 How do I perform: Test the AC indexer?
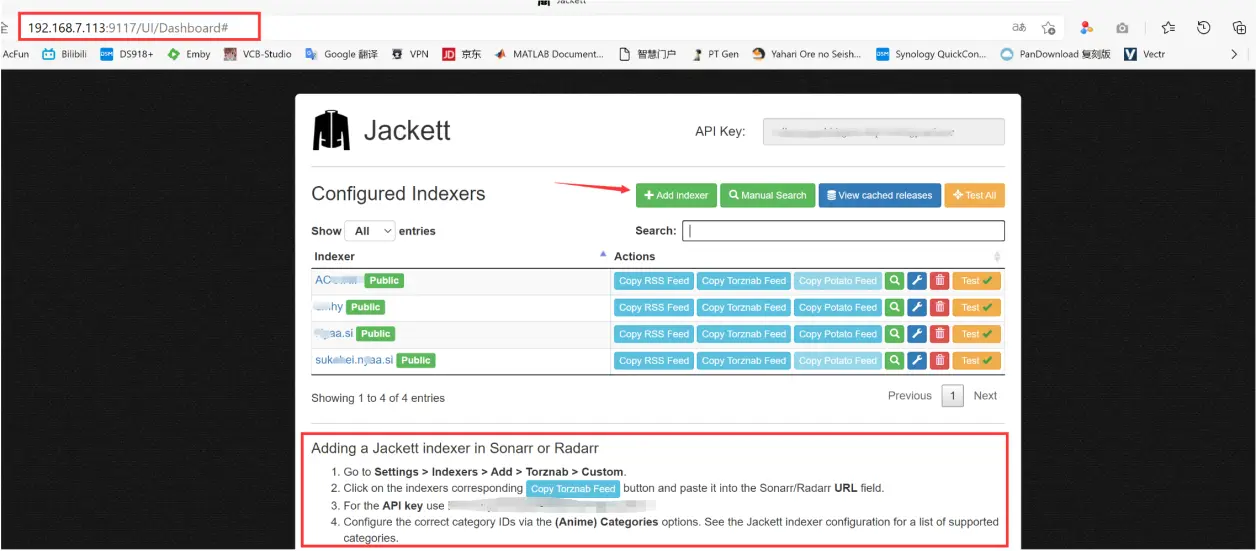pos(977,281)
